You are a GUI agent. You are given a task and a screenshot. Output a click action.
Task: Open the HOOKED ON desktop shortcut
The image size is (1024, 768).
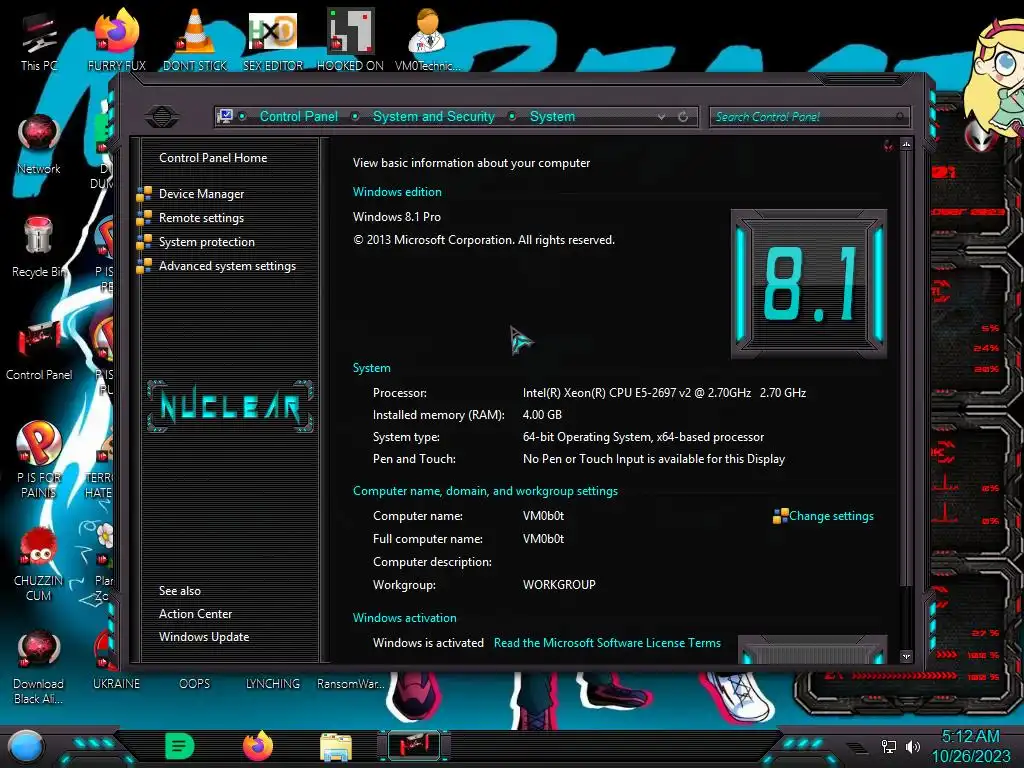[x=350, y=40]
